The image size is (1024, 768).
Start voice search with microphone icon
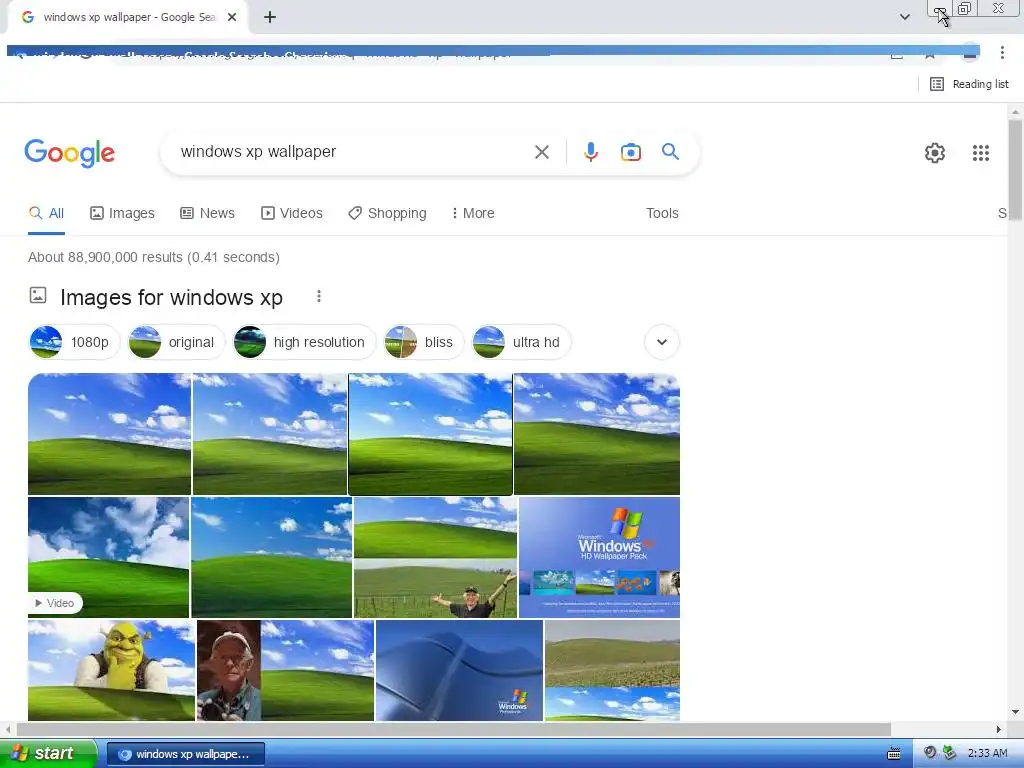click(590, 152)
